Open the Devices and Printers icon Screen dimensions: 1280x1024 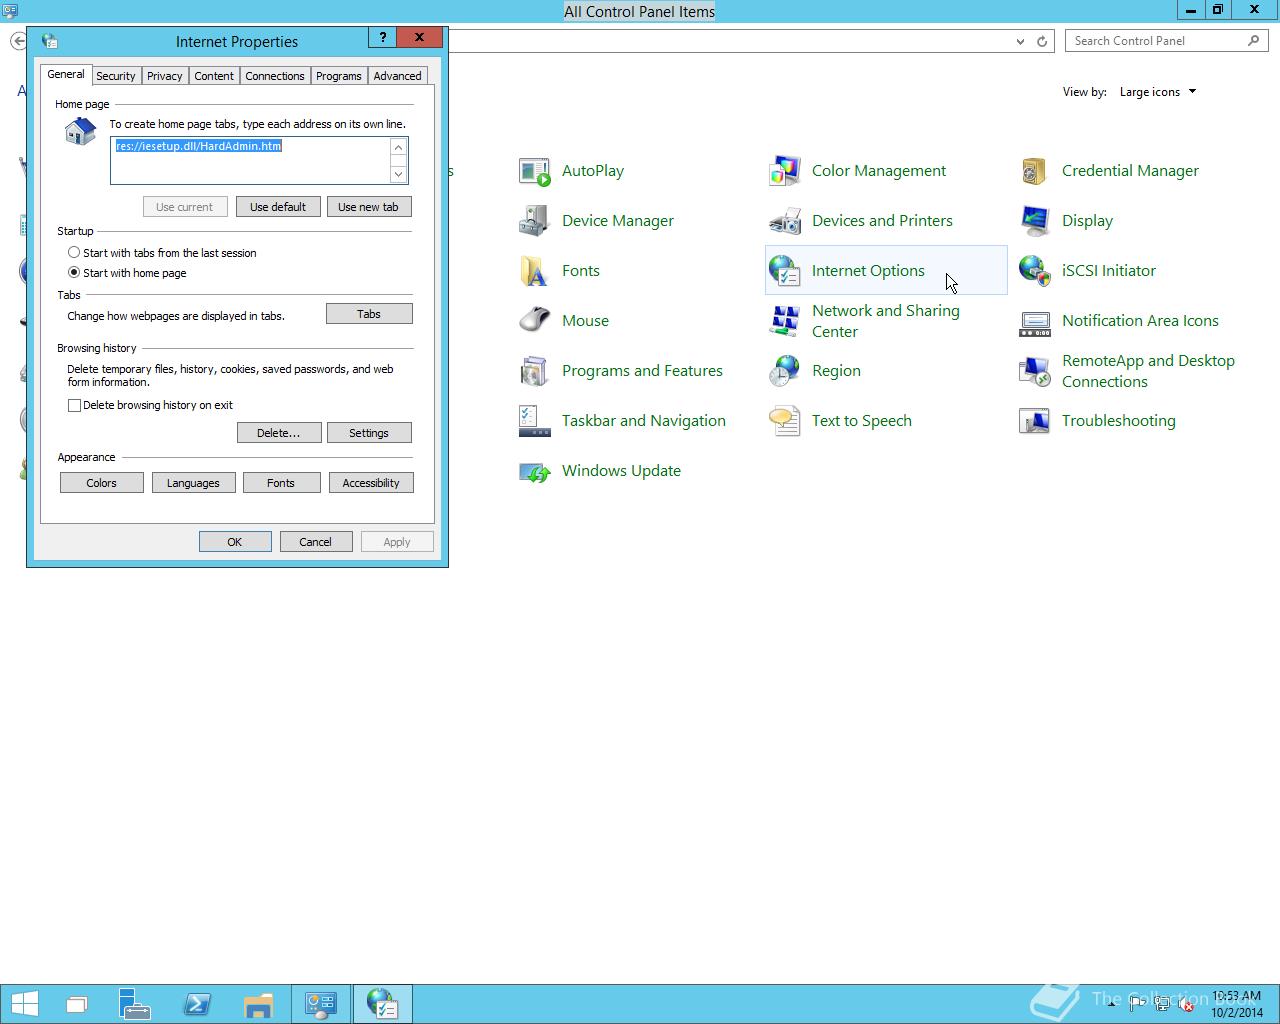tap(785, 221)
